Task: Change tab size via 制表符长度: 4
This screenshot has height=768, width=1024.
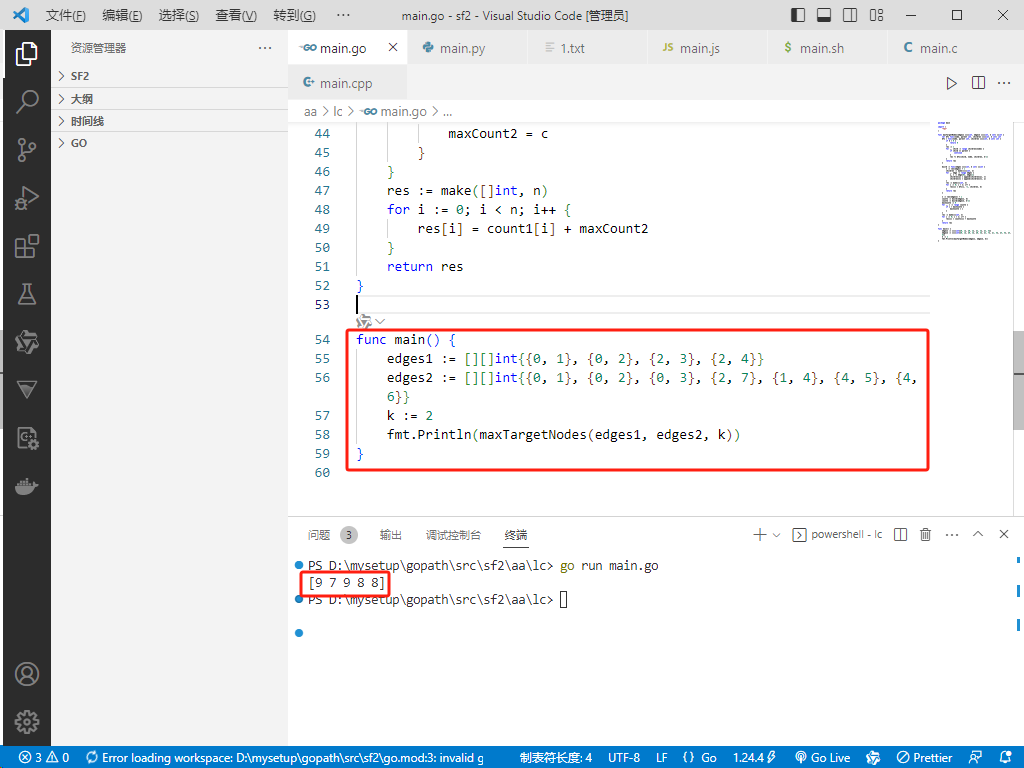Action: 556,758
